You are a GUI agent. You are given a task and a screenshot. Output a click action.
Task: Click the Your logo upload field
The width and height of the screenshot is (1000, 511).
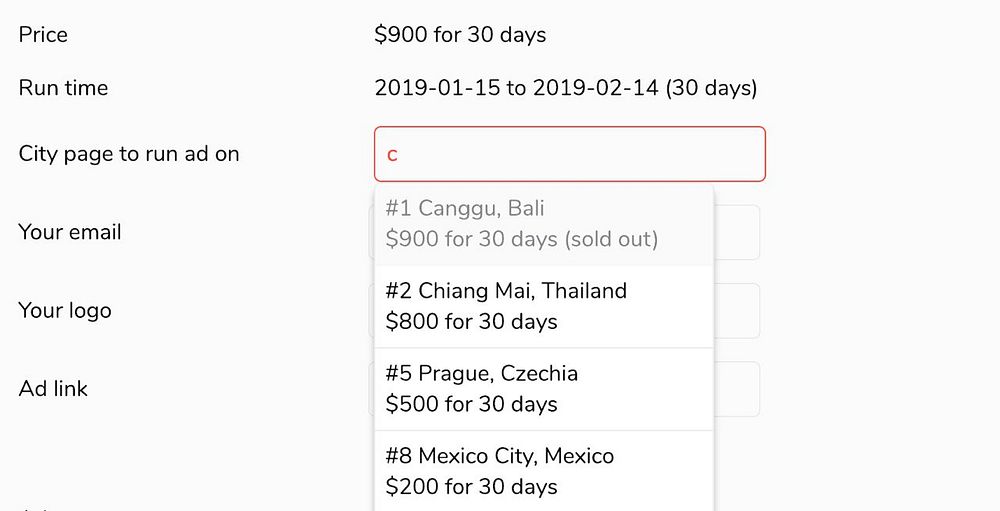click(x=737, y=310)
